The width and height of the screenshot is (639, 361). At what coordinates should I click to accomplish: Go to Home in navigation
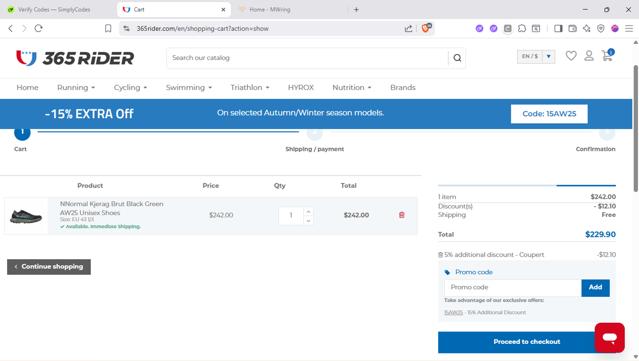(27, 88)
